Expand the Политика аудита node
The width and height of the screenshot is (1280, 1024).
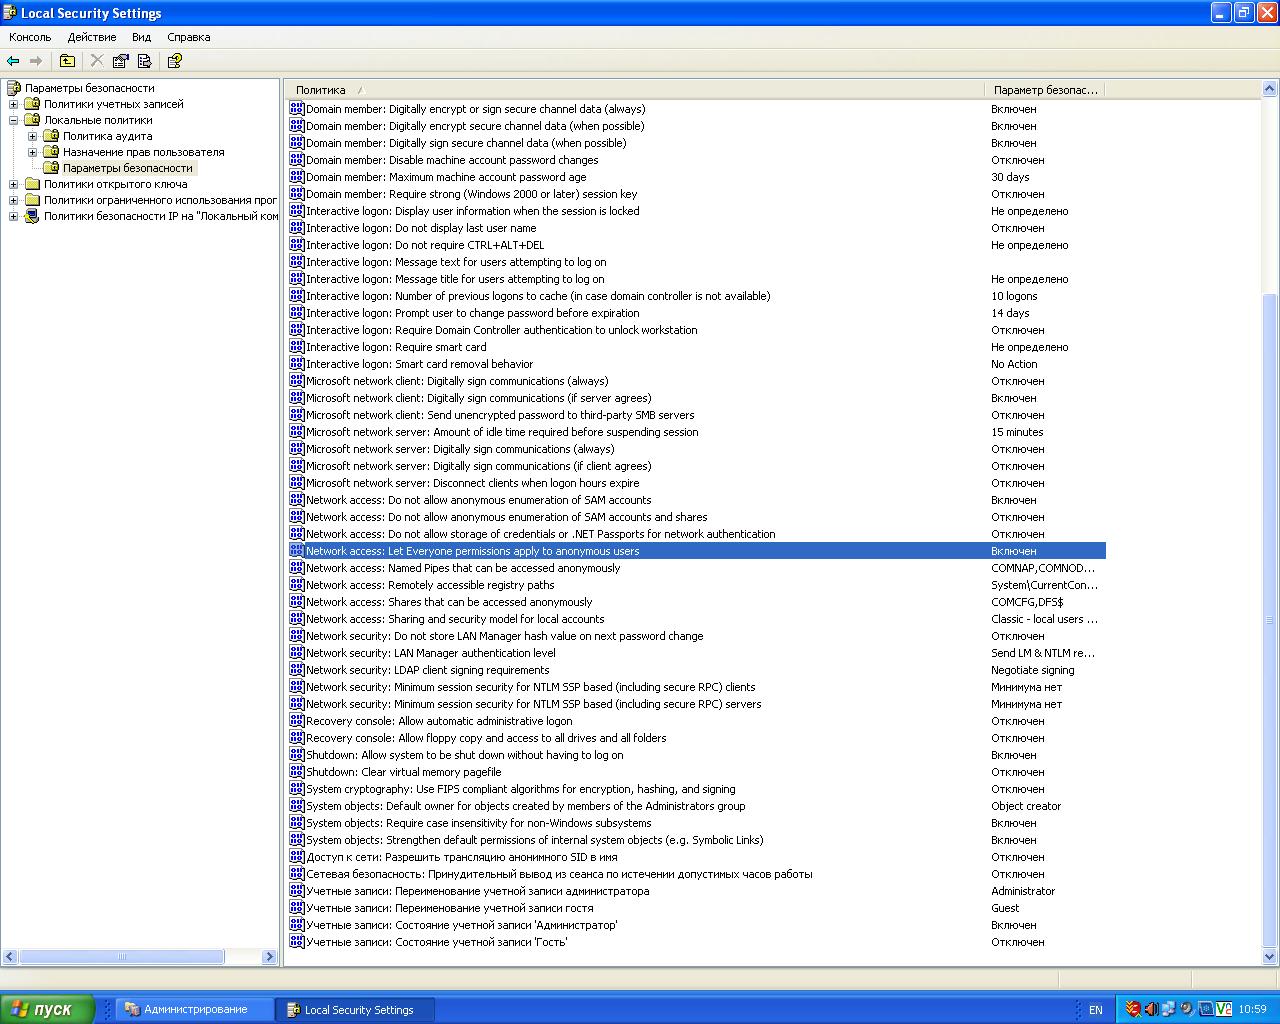pos(33,136)
